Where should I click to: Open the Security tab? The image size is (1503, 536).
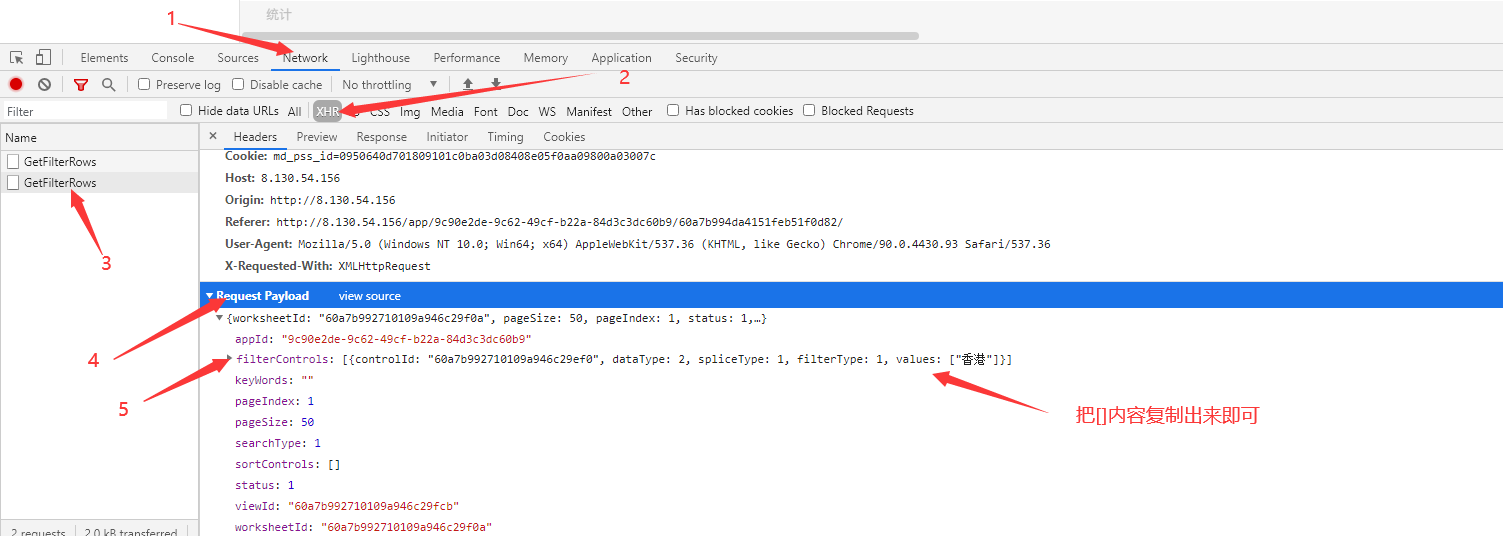coord(696,58)
